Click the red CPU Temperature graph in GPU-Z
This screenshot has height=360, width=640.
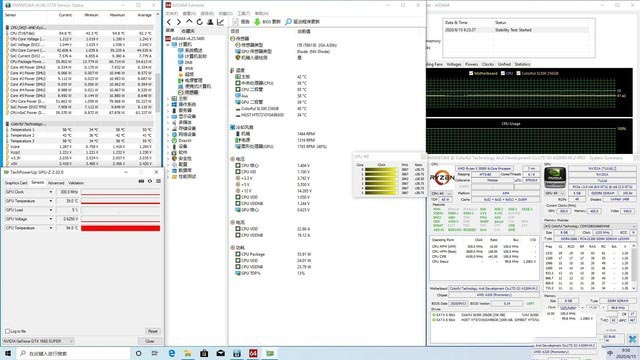click(x=120, y=228)
